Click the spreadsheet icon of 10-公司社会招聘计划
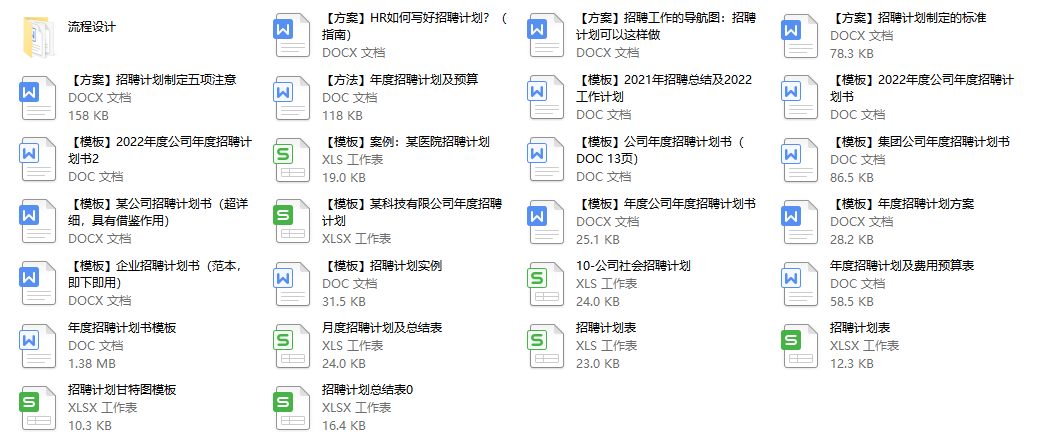The height and width of the screenshot is (448, 1039). click(x=546, y=284)
